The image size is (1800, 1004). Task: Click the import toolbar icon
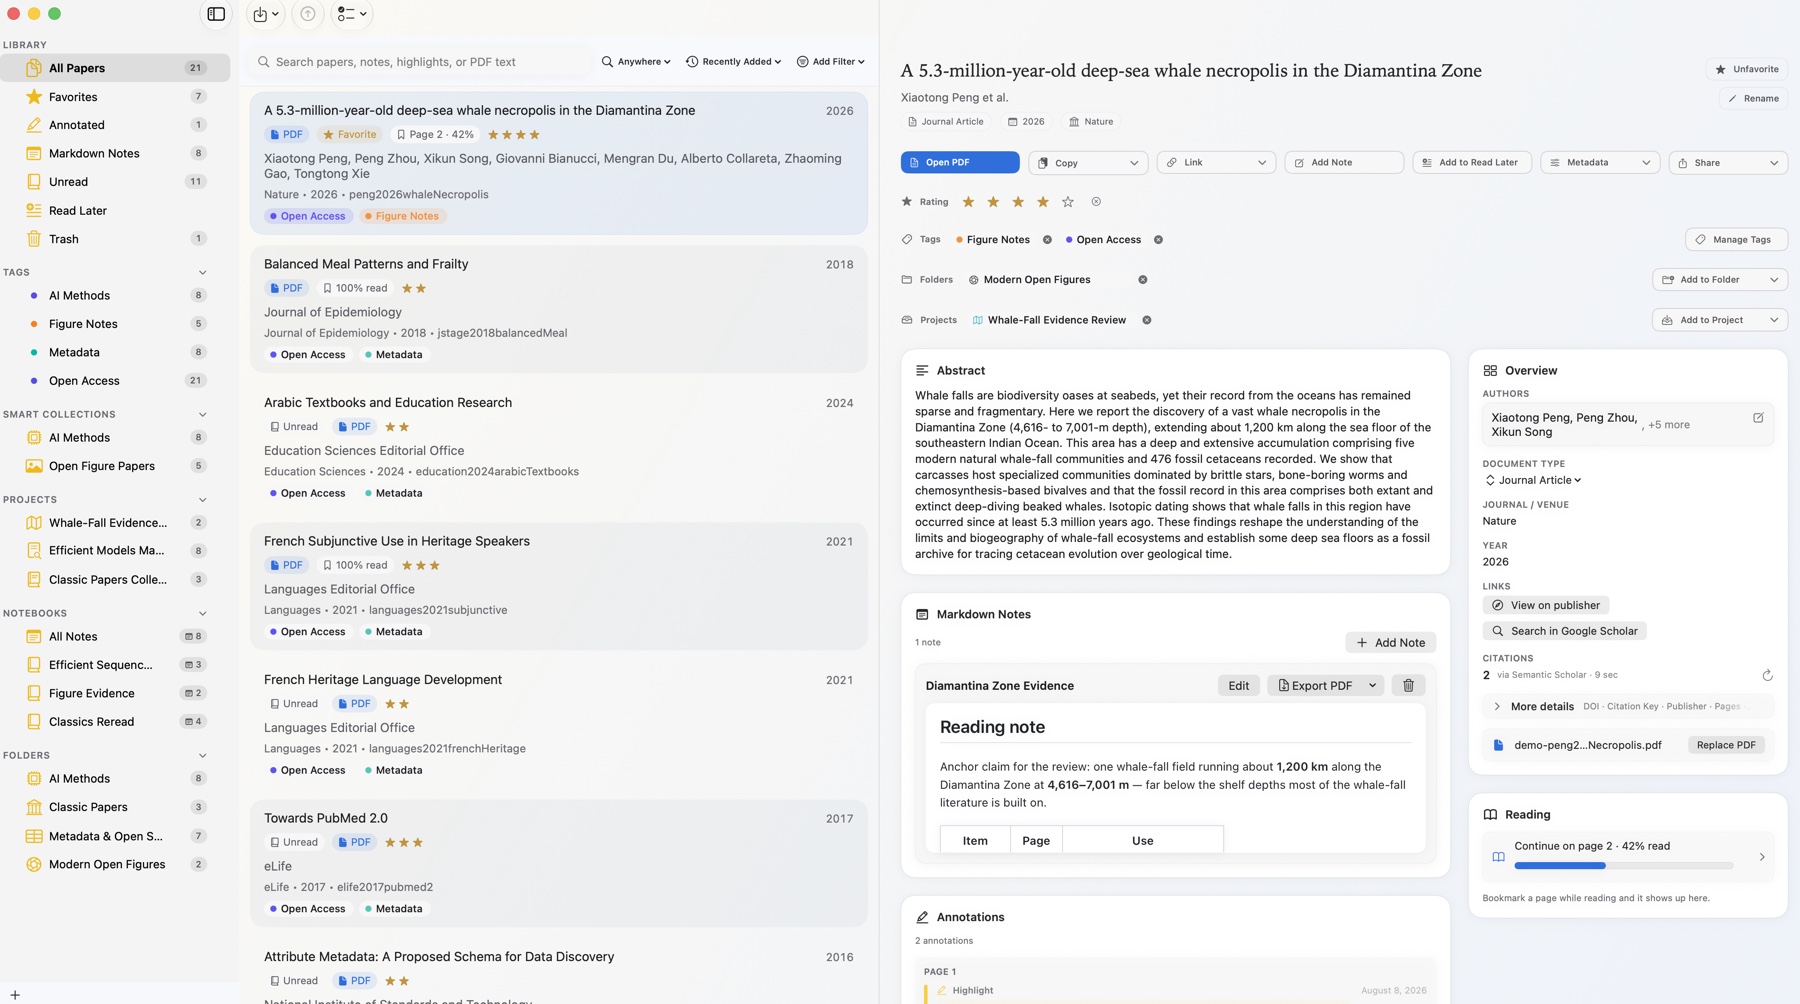click(x=265, y=14)
